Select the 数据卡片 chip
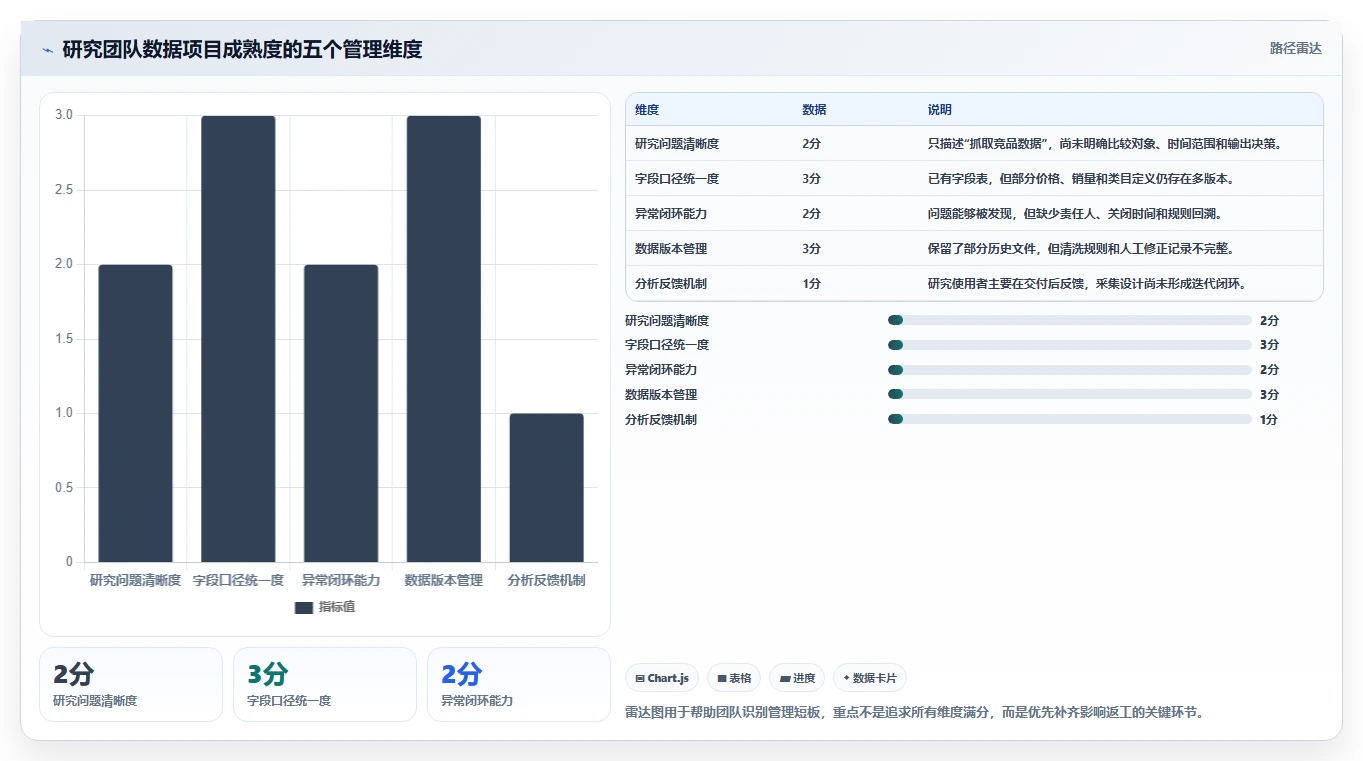This screenshot has width=1363, height=761. (x=870, y=678)
